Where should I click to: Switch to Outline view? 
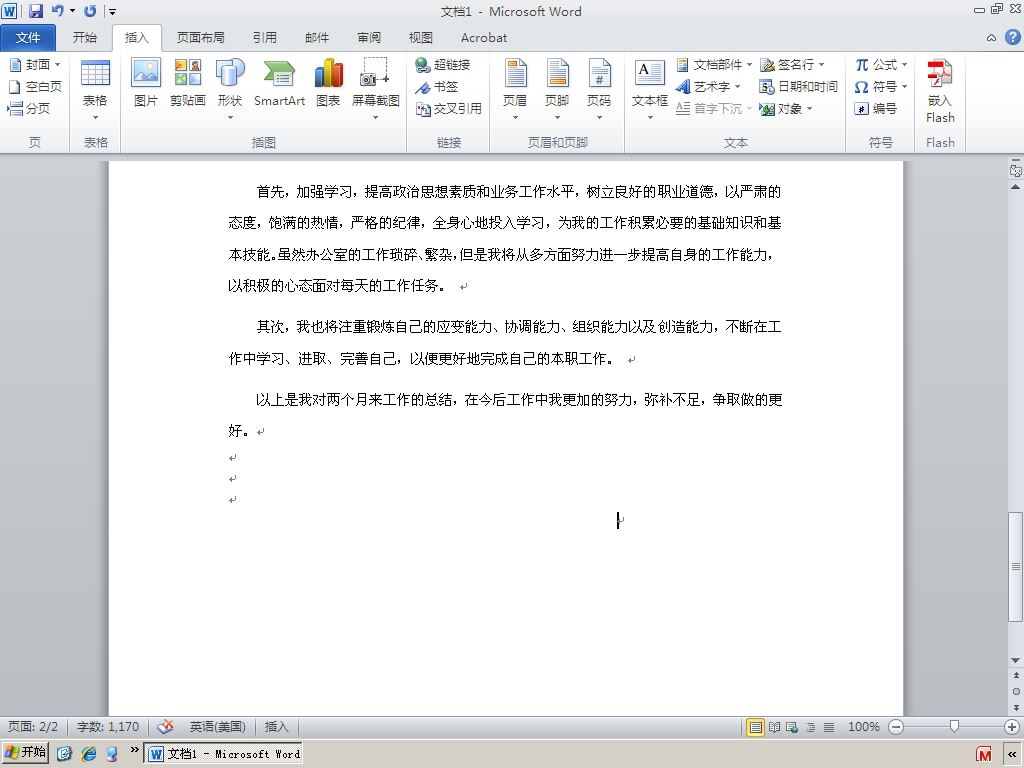[810, 727]
